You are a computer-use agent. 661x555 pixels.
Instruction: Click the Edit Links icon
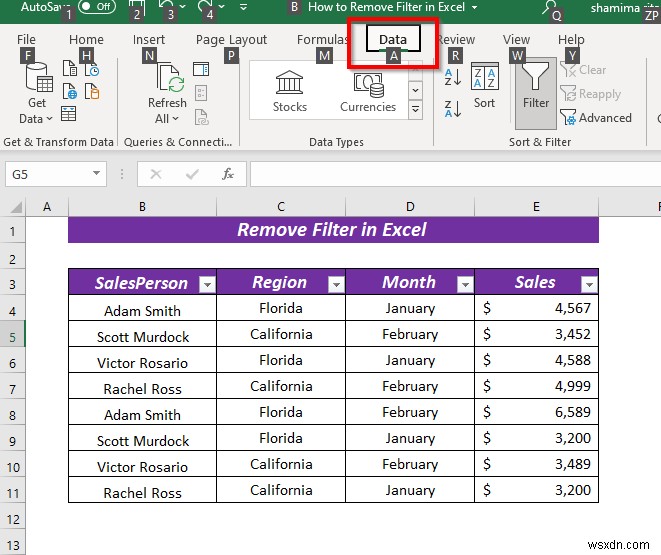[x=201, y=117]
